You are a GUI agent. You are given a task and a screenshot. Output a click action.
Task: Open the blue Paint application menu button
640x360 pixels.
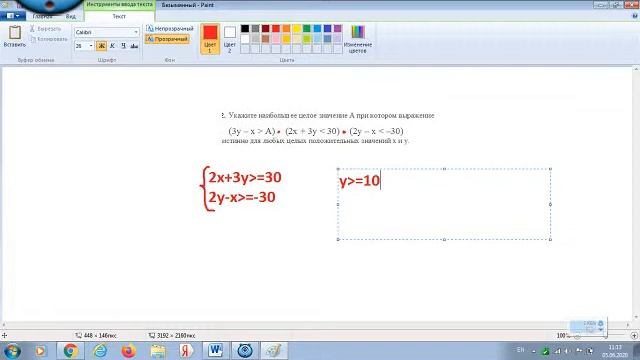point(13,16)
